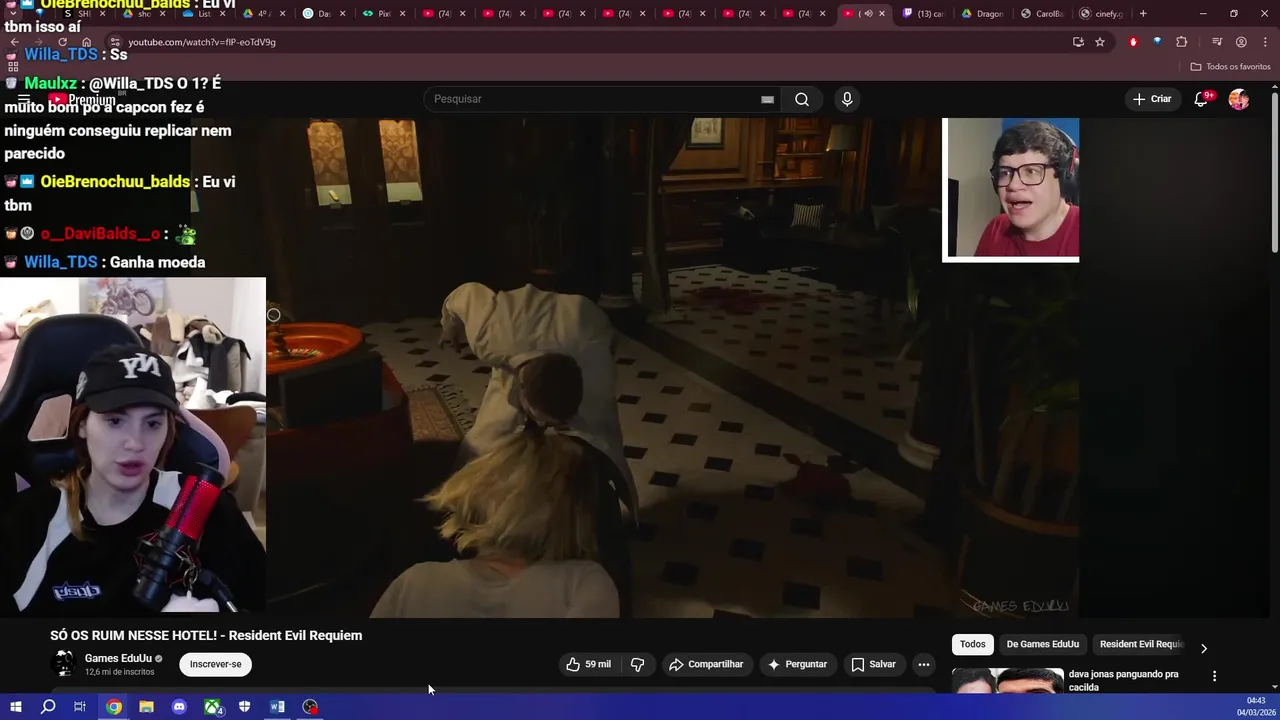Click the 'Salvar' save button
Viewport: 1280px width, 720px height.
pos(874,664)
